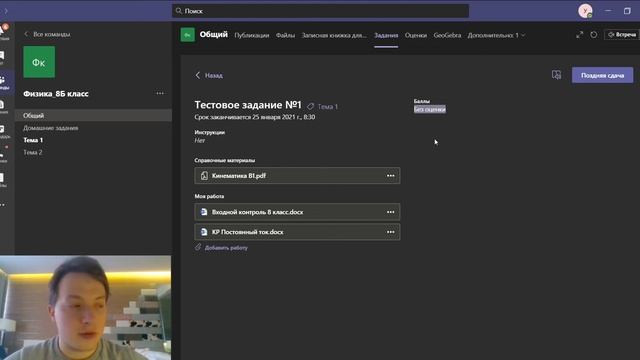The image size is (640, 360).
Task: Open Chat from the left rail
Action: pyautogui.click(x=2, y=57)
